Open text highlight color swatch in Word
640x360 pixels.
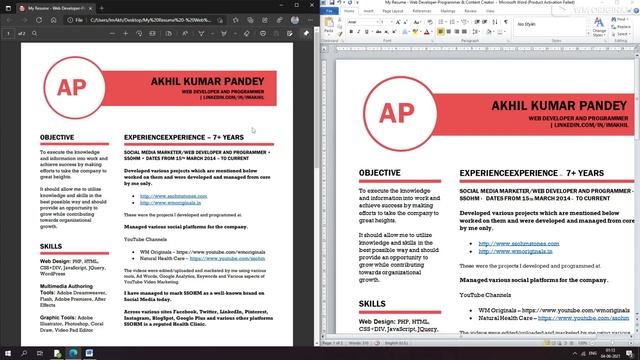pyautogui.click(x=415, y=32)
